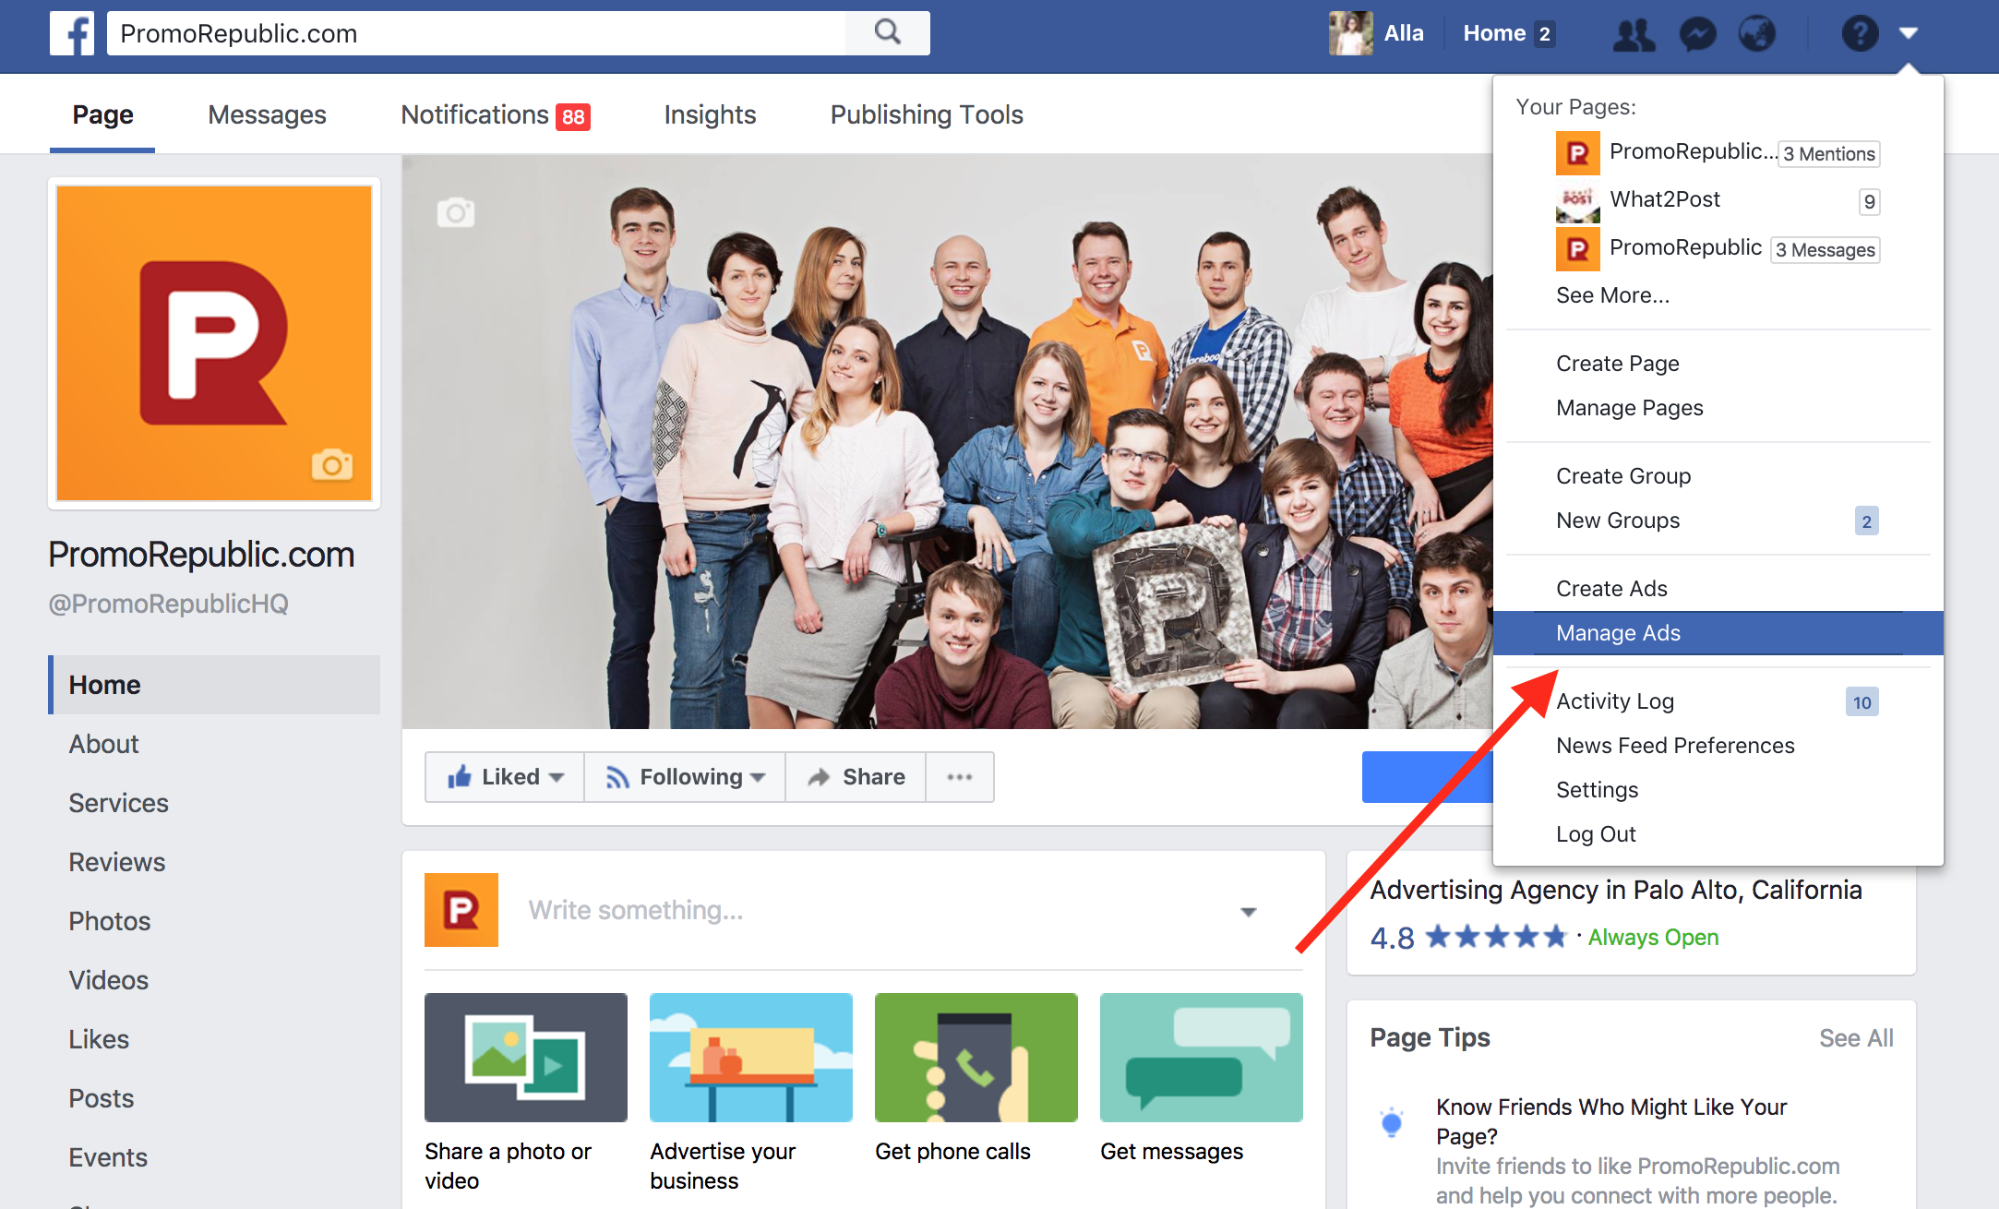
Task: Toggle the account menu dropdown arrow
Action: (1908, 34)
